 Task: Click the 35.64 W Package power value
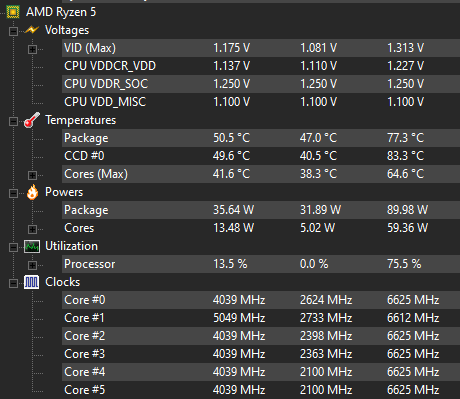(x=233, y=210)
